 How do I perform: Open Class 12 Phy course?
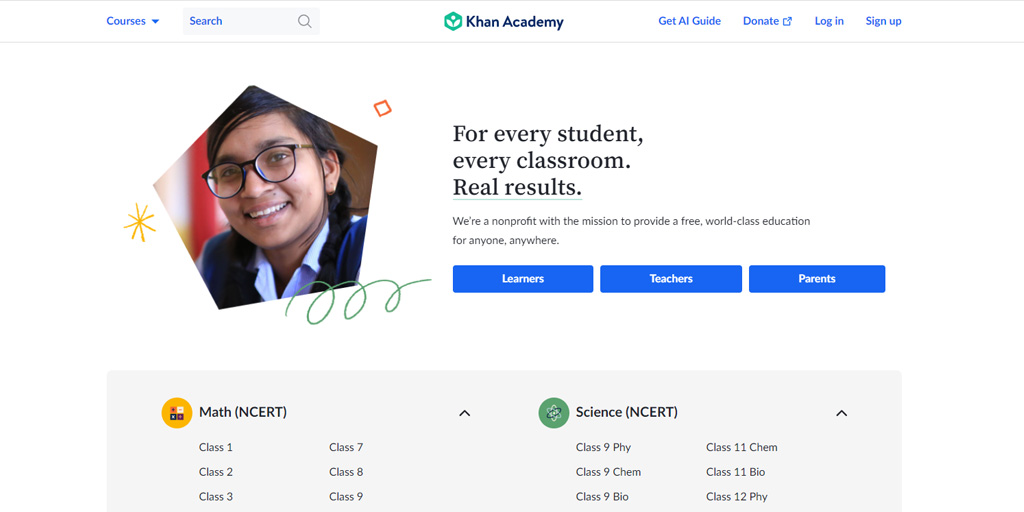click(737, 496)
